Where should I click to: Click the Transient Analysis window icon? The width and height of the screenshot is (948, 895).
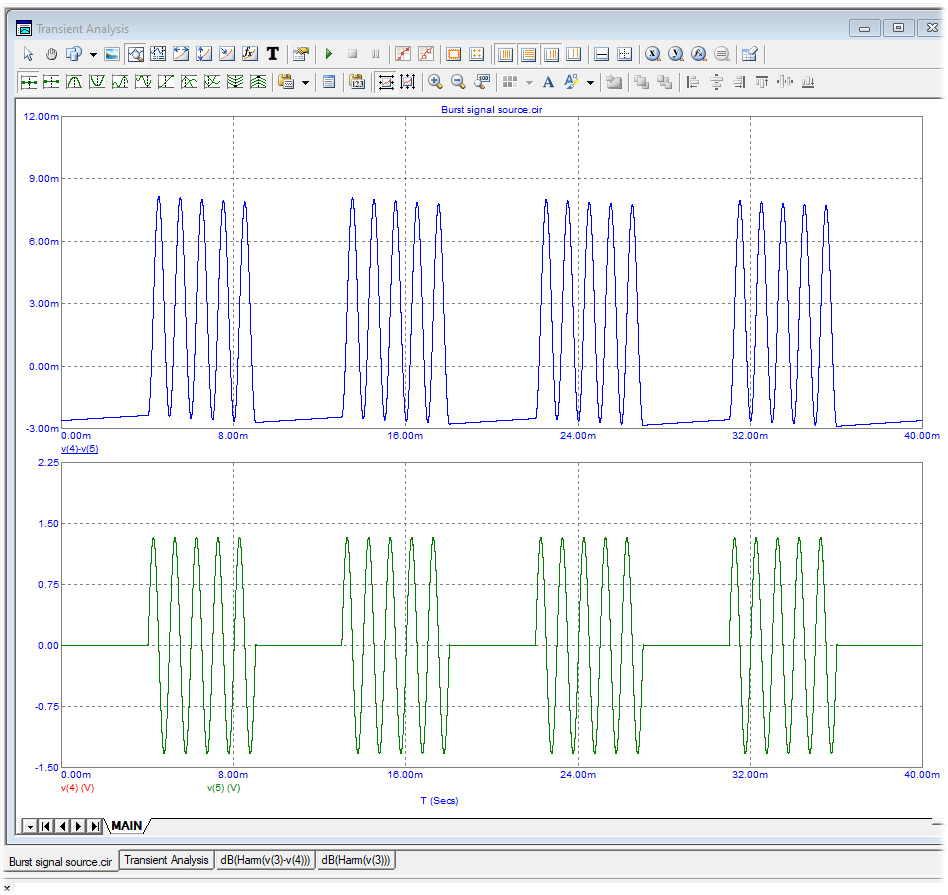24,28
